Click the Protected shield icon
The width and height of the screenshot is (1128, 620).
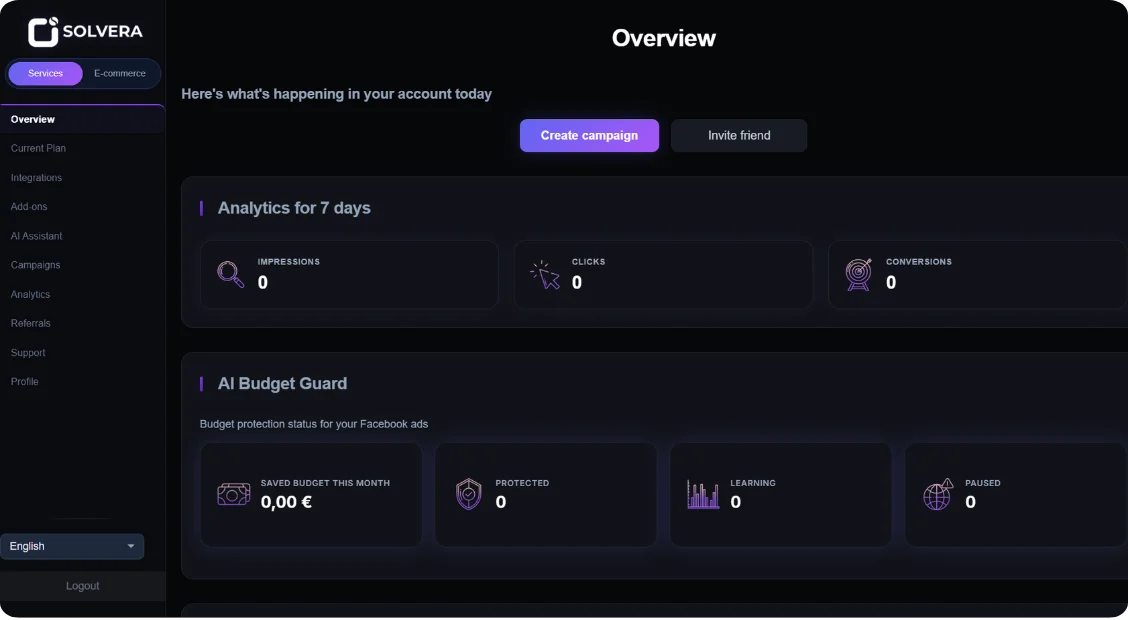(469, 494)
